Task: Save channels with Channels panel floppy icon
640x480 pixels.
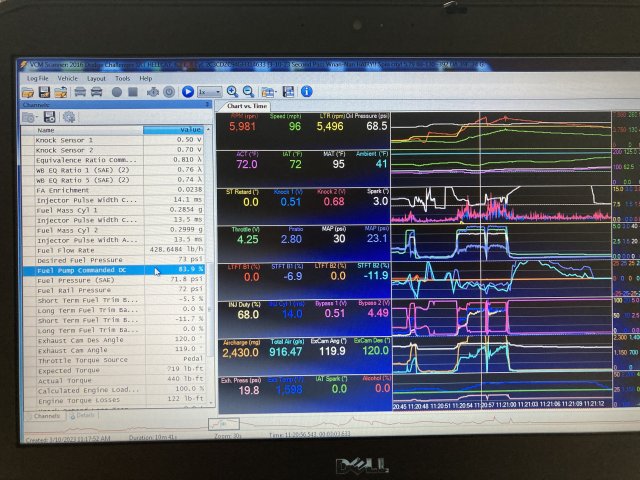Action: pyautogui.click(x=49, y=117)
